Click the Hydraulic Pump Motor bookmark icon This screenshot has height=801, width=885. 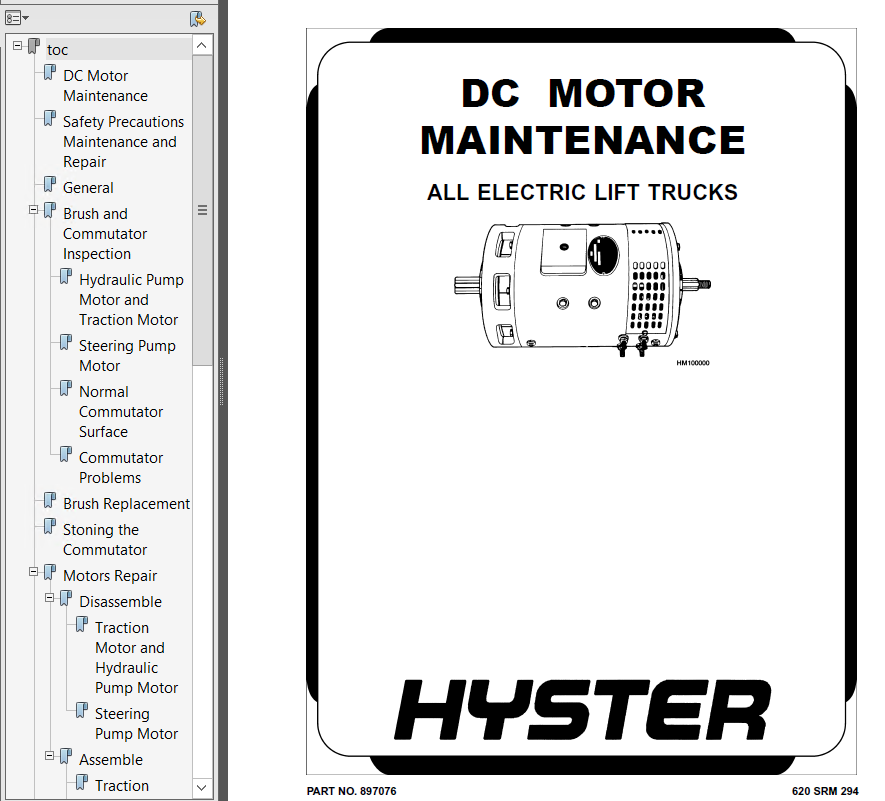65,277
